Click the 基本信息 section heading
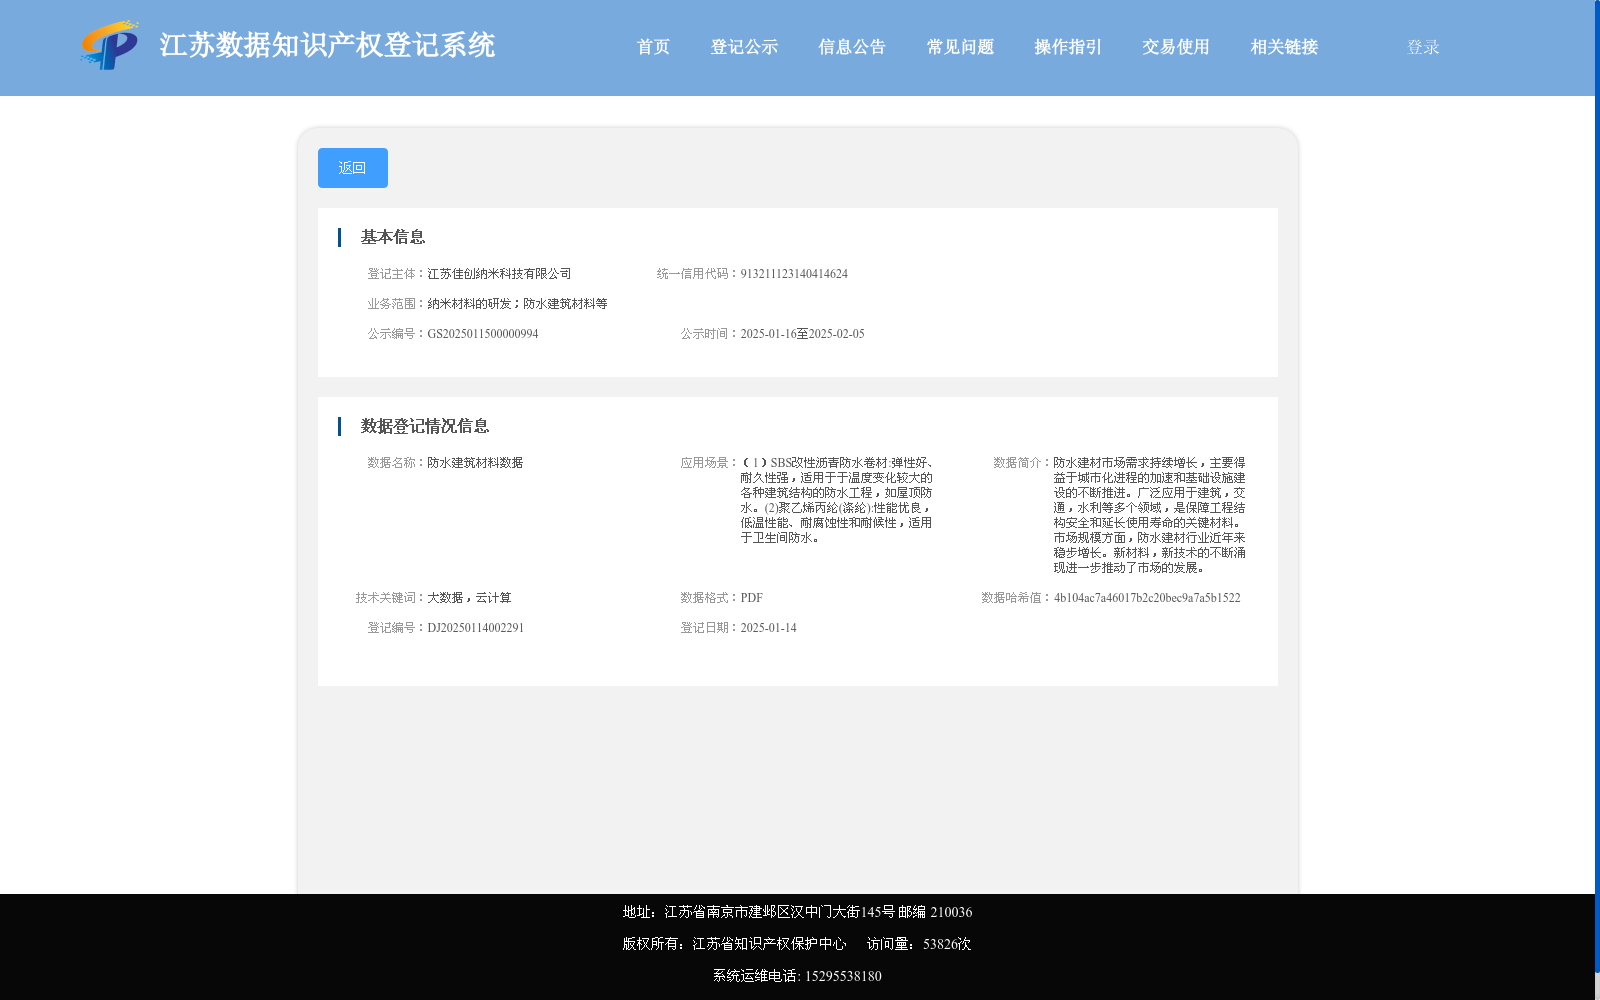1600x1000 pixels. 393,237
